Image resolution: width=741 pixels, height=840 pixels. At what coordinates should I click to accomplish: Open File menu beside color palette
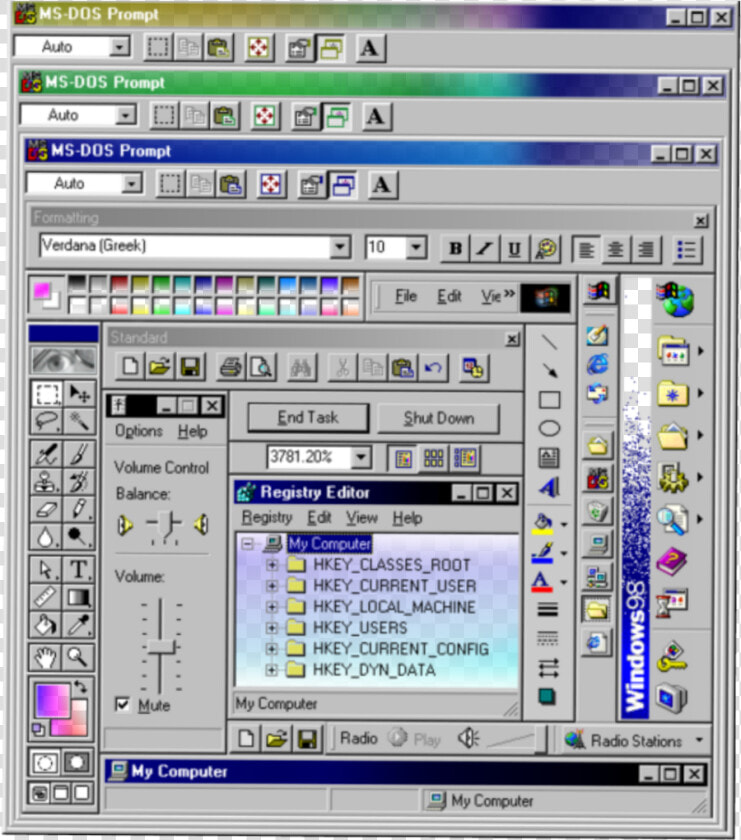coord(406,296)
